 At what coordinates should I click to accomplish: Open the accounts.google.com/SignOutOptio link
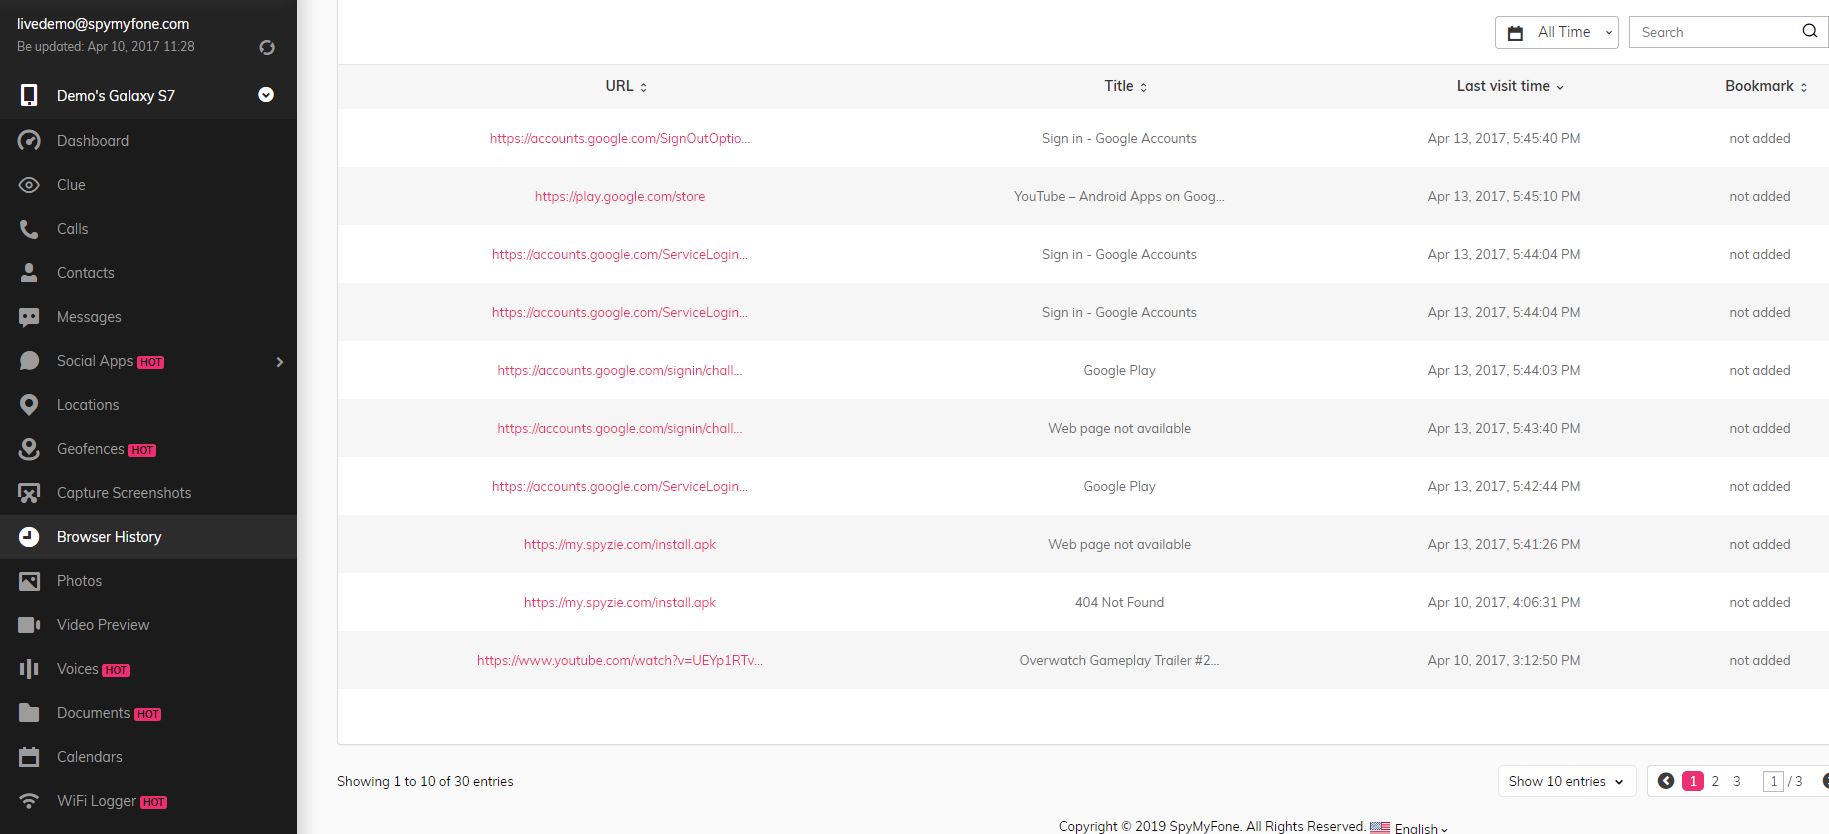click(620, 138)
